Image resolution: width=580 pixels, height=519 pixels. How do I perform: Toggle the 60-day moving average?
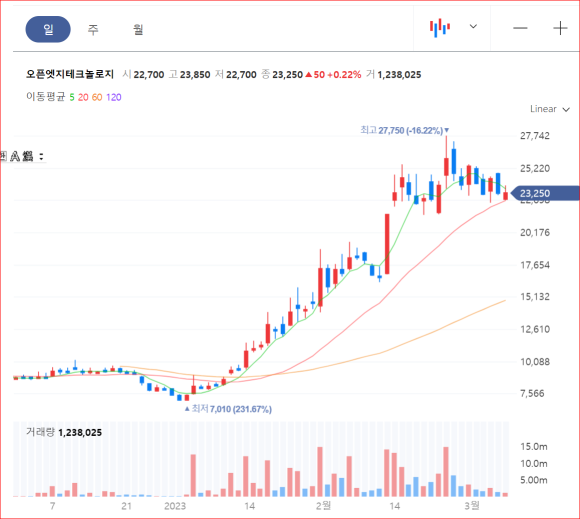tap(97, 97)
